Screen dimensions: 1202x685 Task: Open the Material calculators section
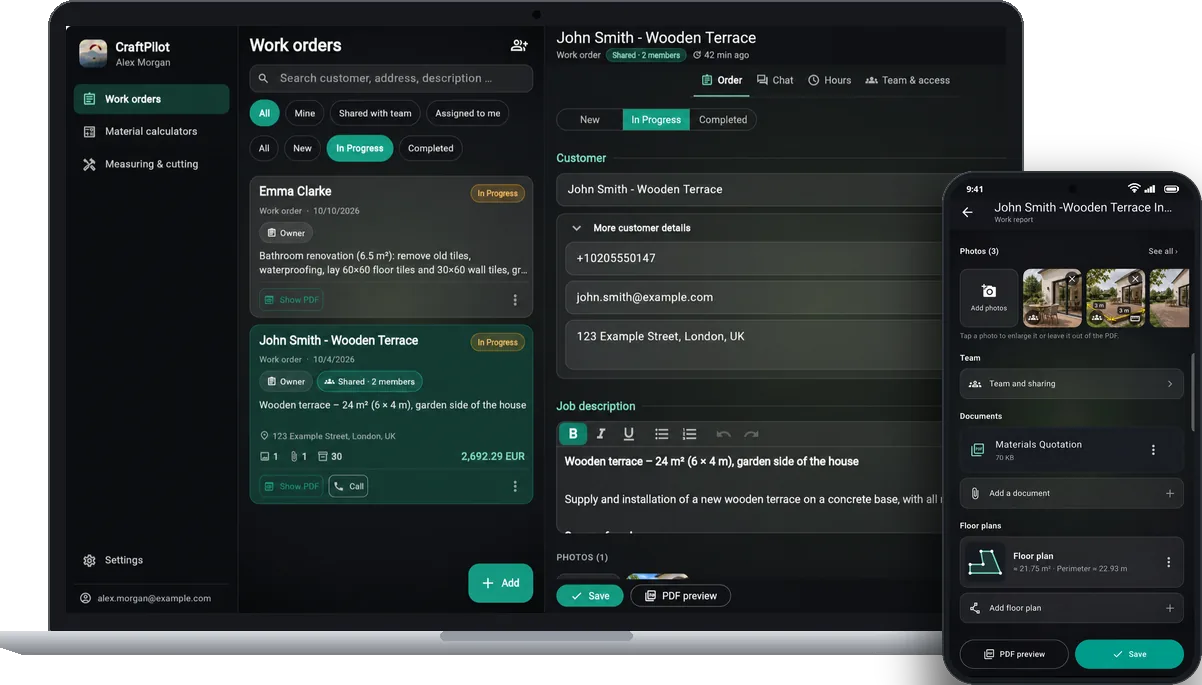point(151,131)
